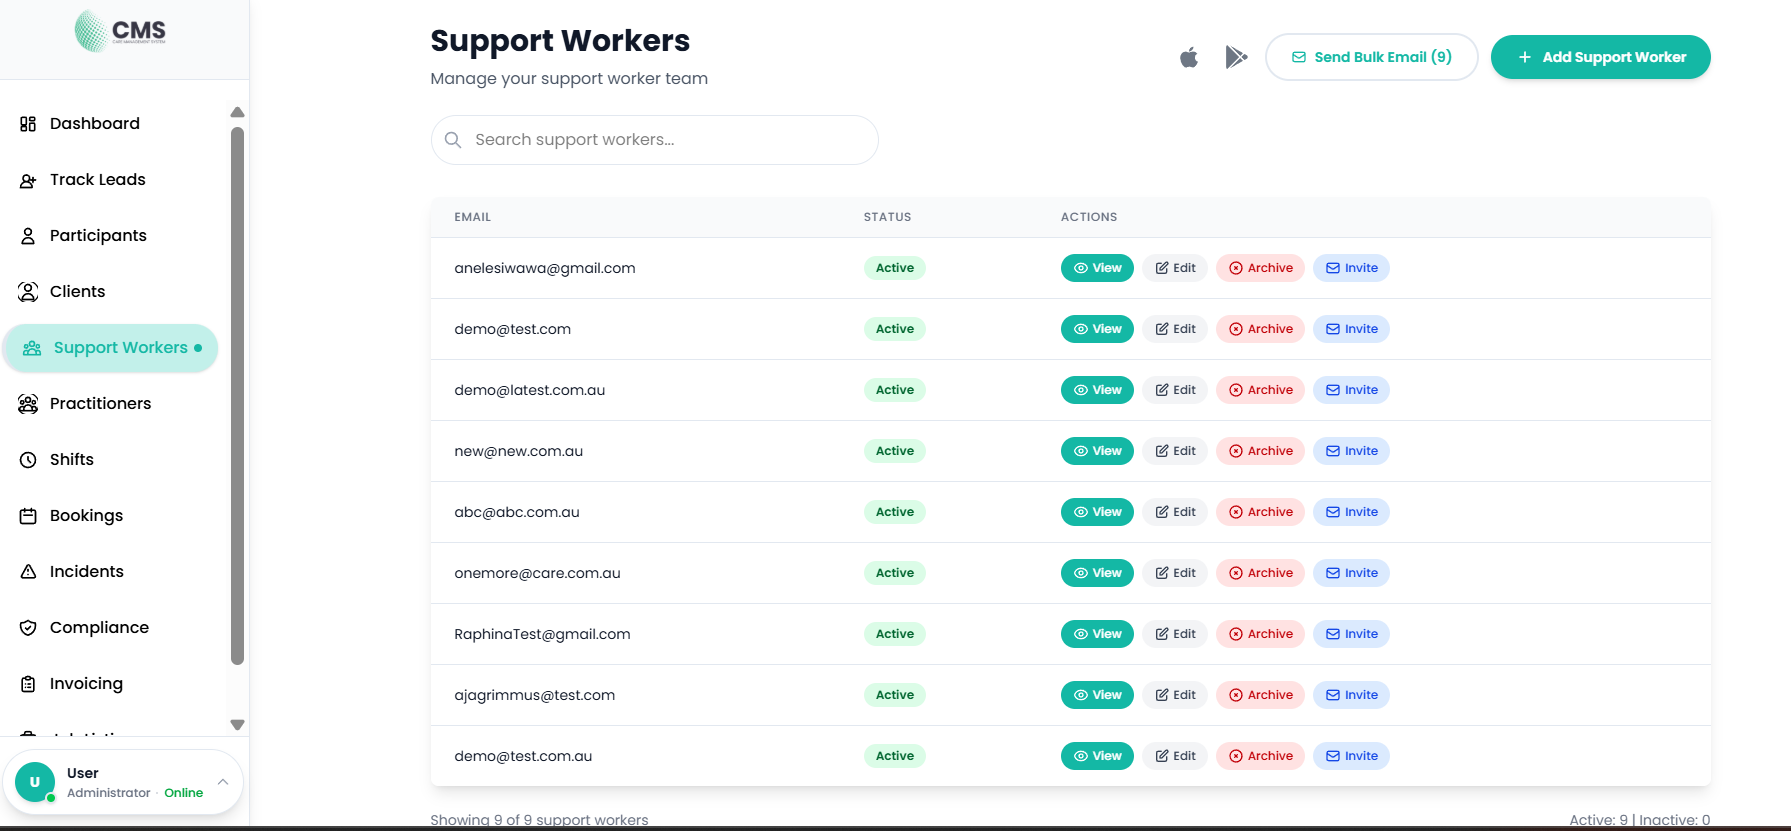Expand the user profile menu chevron
Viewport: 1791px width, 831px height.
click(x=223, y=782)
